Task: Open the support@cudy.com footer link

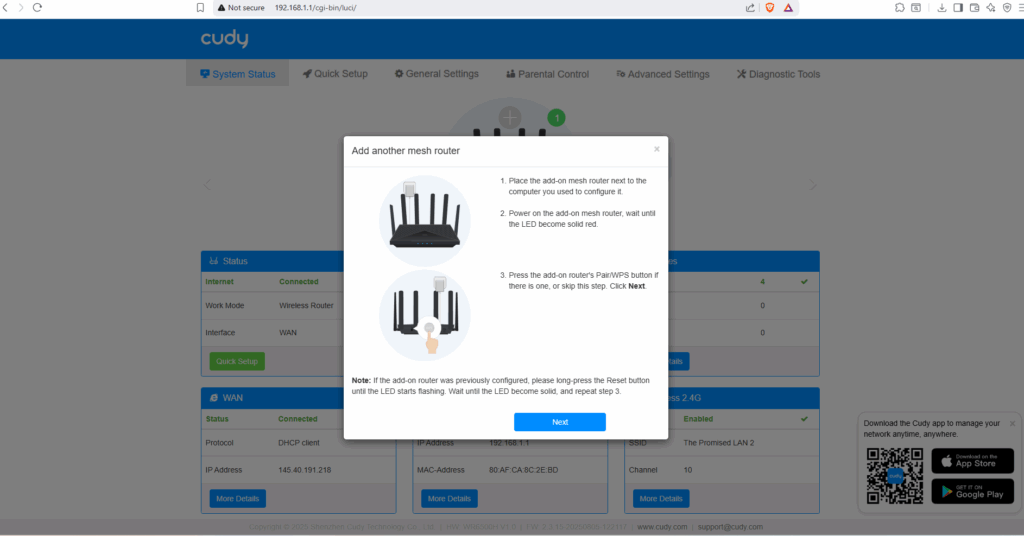Action: point(730,527)
